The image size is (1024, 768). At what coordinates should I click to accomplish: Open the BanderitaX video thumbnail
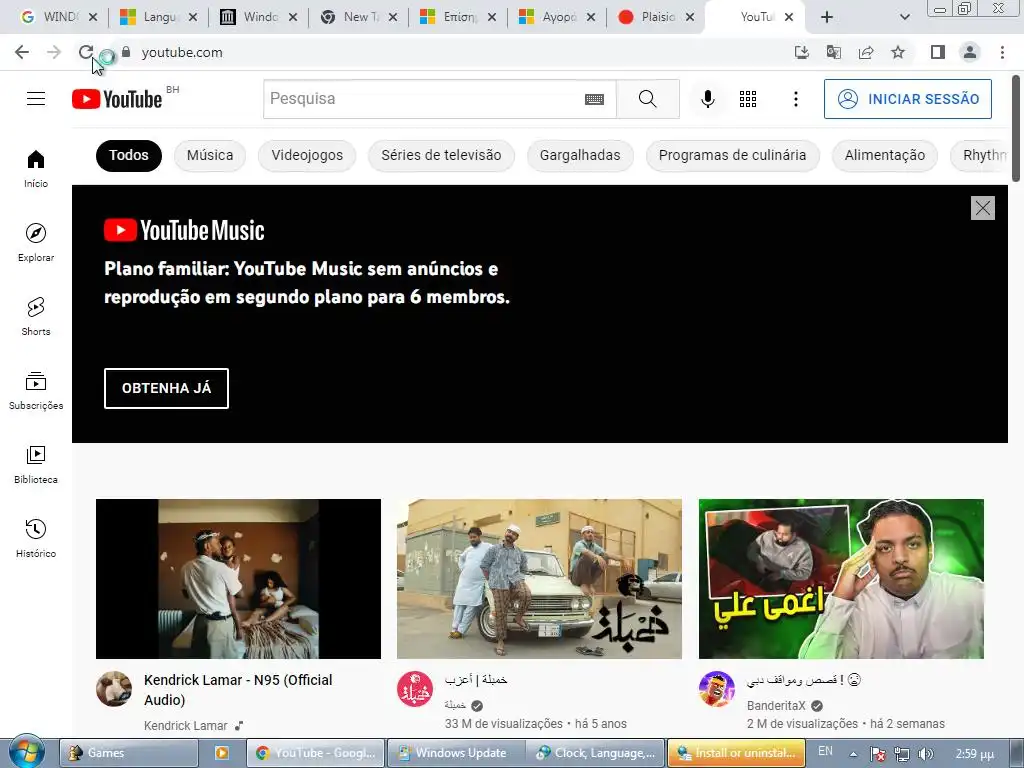point(841,579)
